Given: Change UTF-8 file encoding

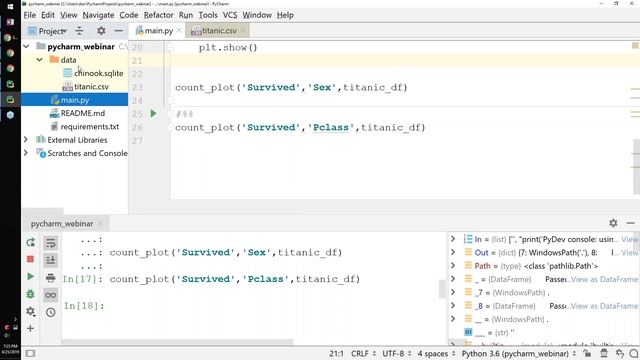Looking at the screenshot, I should point(396,353).
